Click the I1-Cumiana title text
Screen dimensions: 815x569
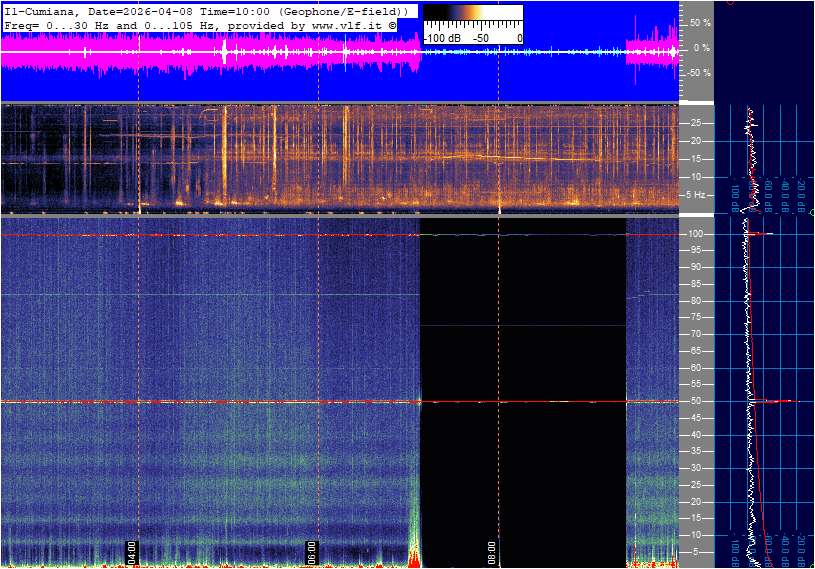pyautogui.click(x=40, y=9)
